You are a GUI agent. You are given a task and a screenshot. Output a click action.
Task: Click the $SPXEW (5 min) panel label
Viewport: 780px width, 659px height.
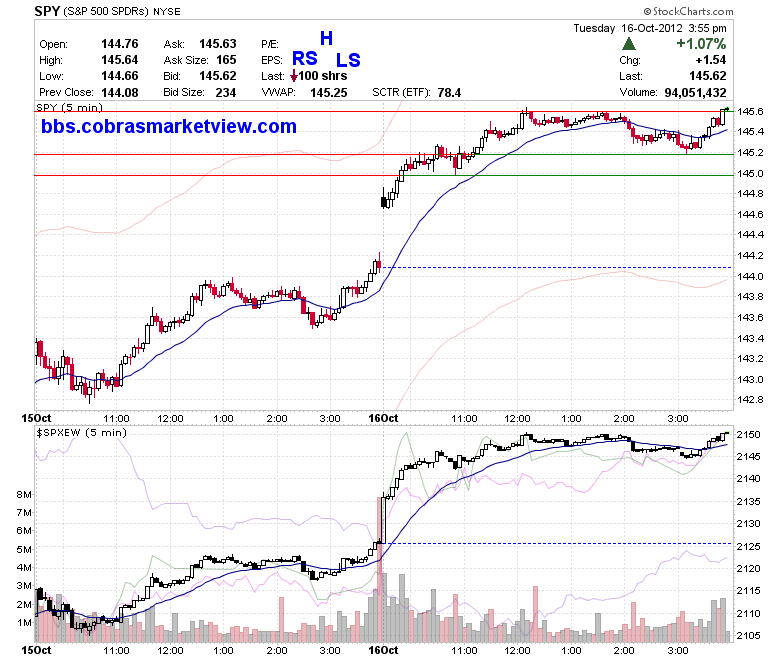82,432
